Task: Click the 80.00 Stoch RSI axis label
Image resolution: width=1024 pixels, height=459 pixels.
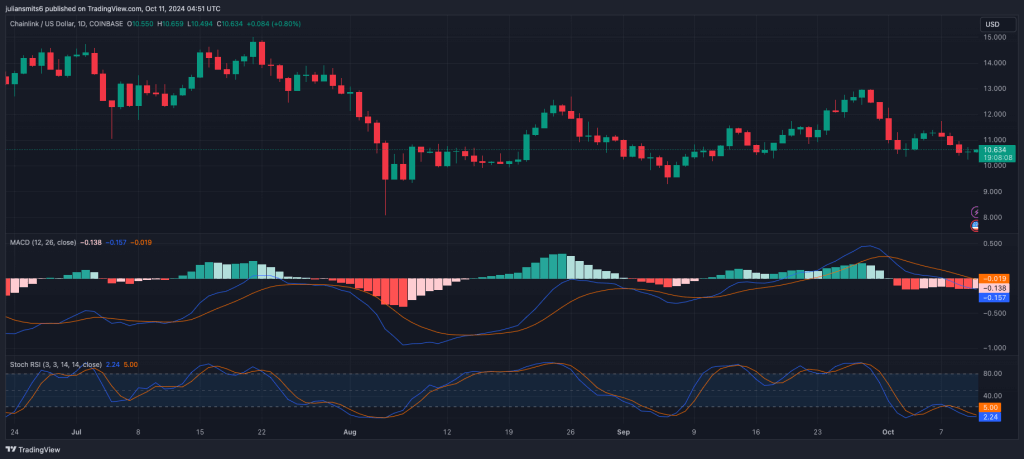Action: point(993,373)
